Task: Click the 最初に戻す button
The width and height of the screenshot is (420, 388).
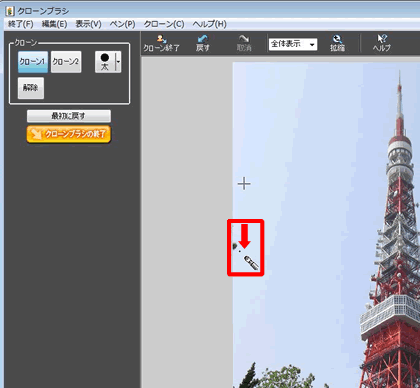Action: [69, 116]
